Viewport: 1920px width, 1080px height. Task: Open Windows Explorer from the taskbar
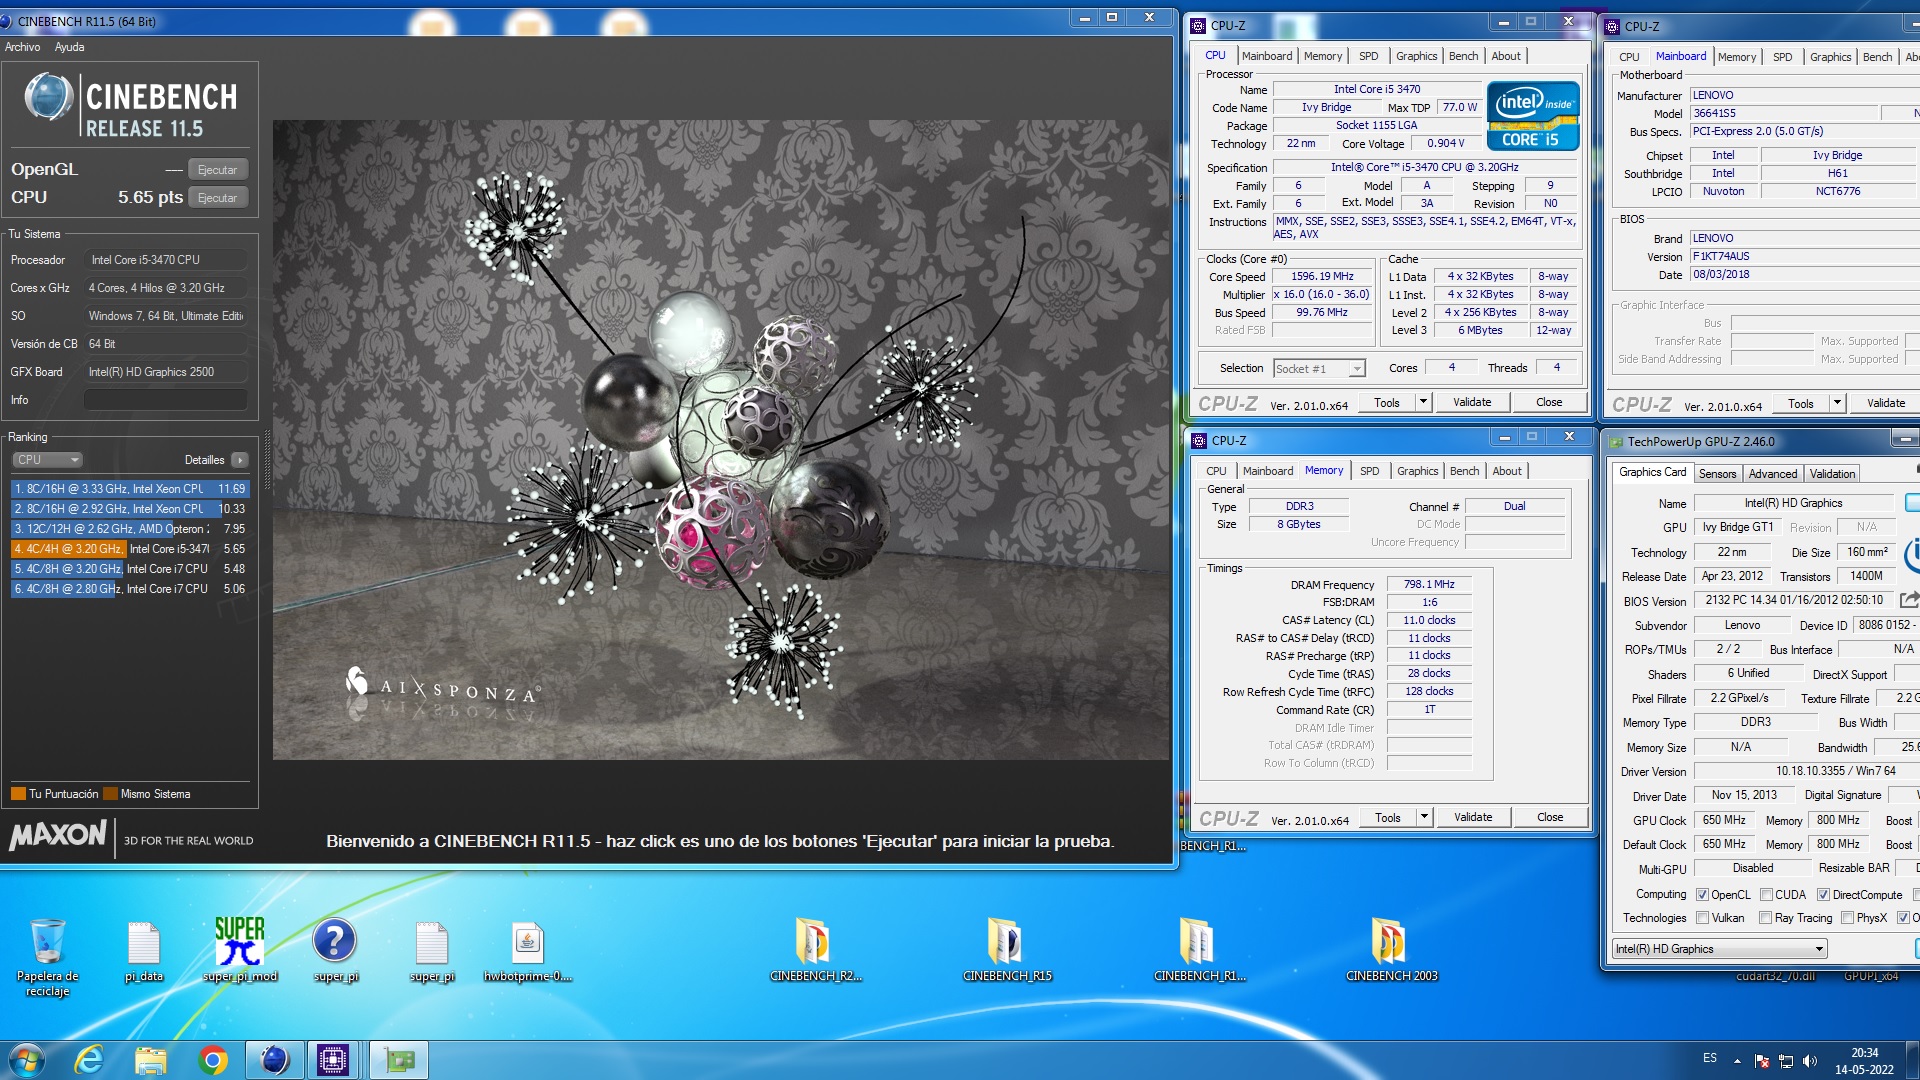point(151,1060)
